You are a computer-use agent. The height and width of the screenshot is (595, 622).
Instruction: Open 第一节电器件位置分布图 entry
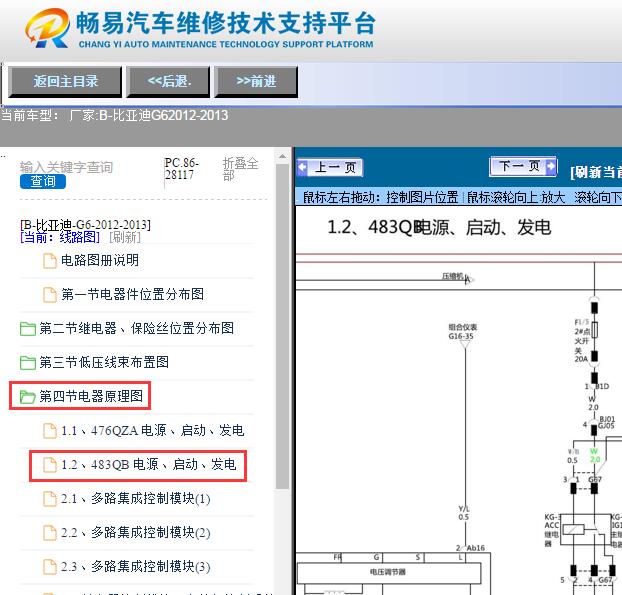132,294
